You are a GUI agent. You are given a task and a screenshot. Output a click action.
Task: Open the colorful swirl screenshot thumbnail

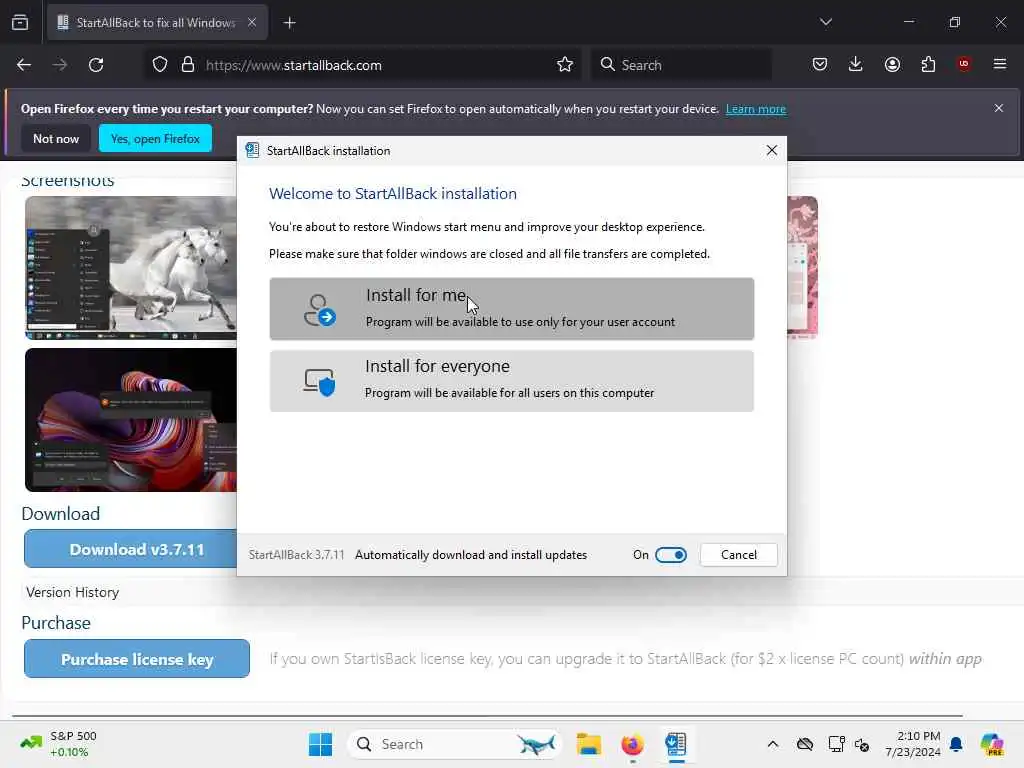point(131,420)
